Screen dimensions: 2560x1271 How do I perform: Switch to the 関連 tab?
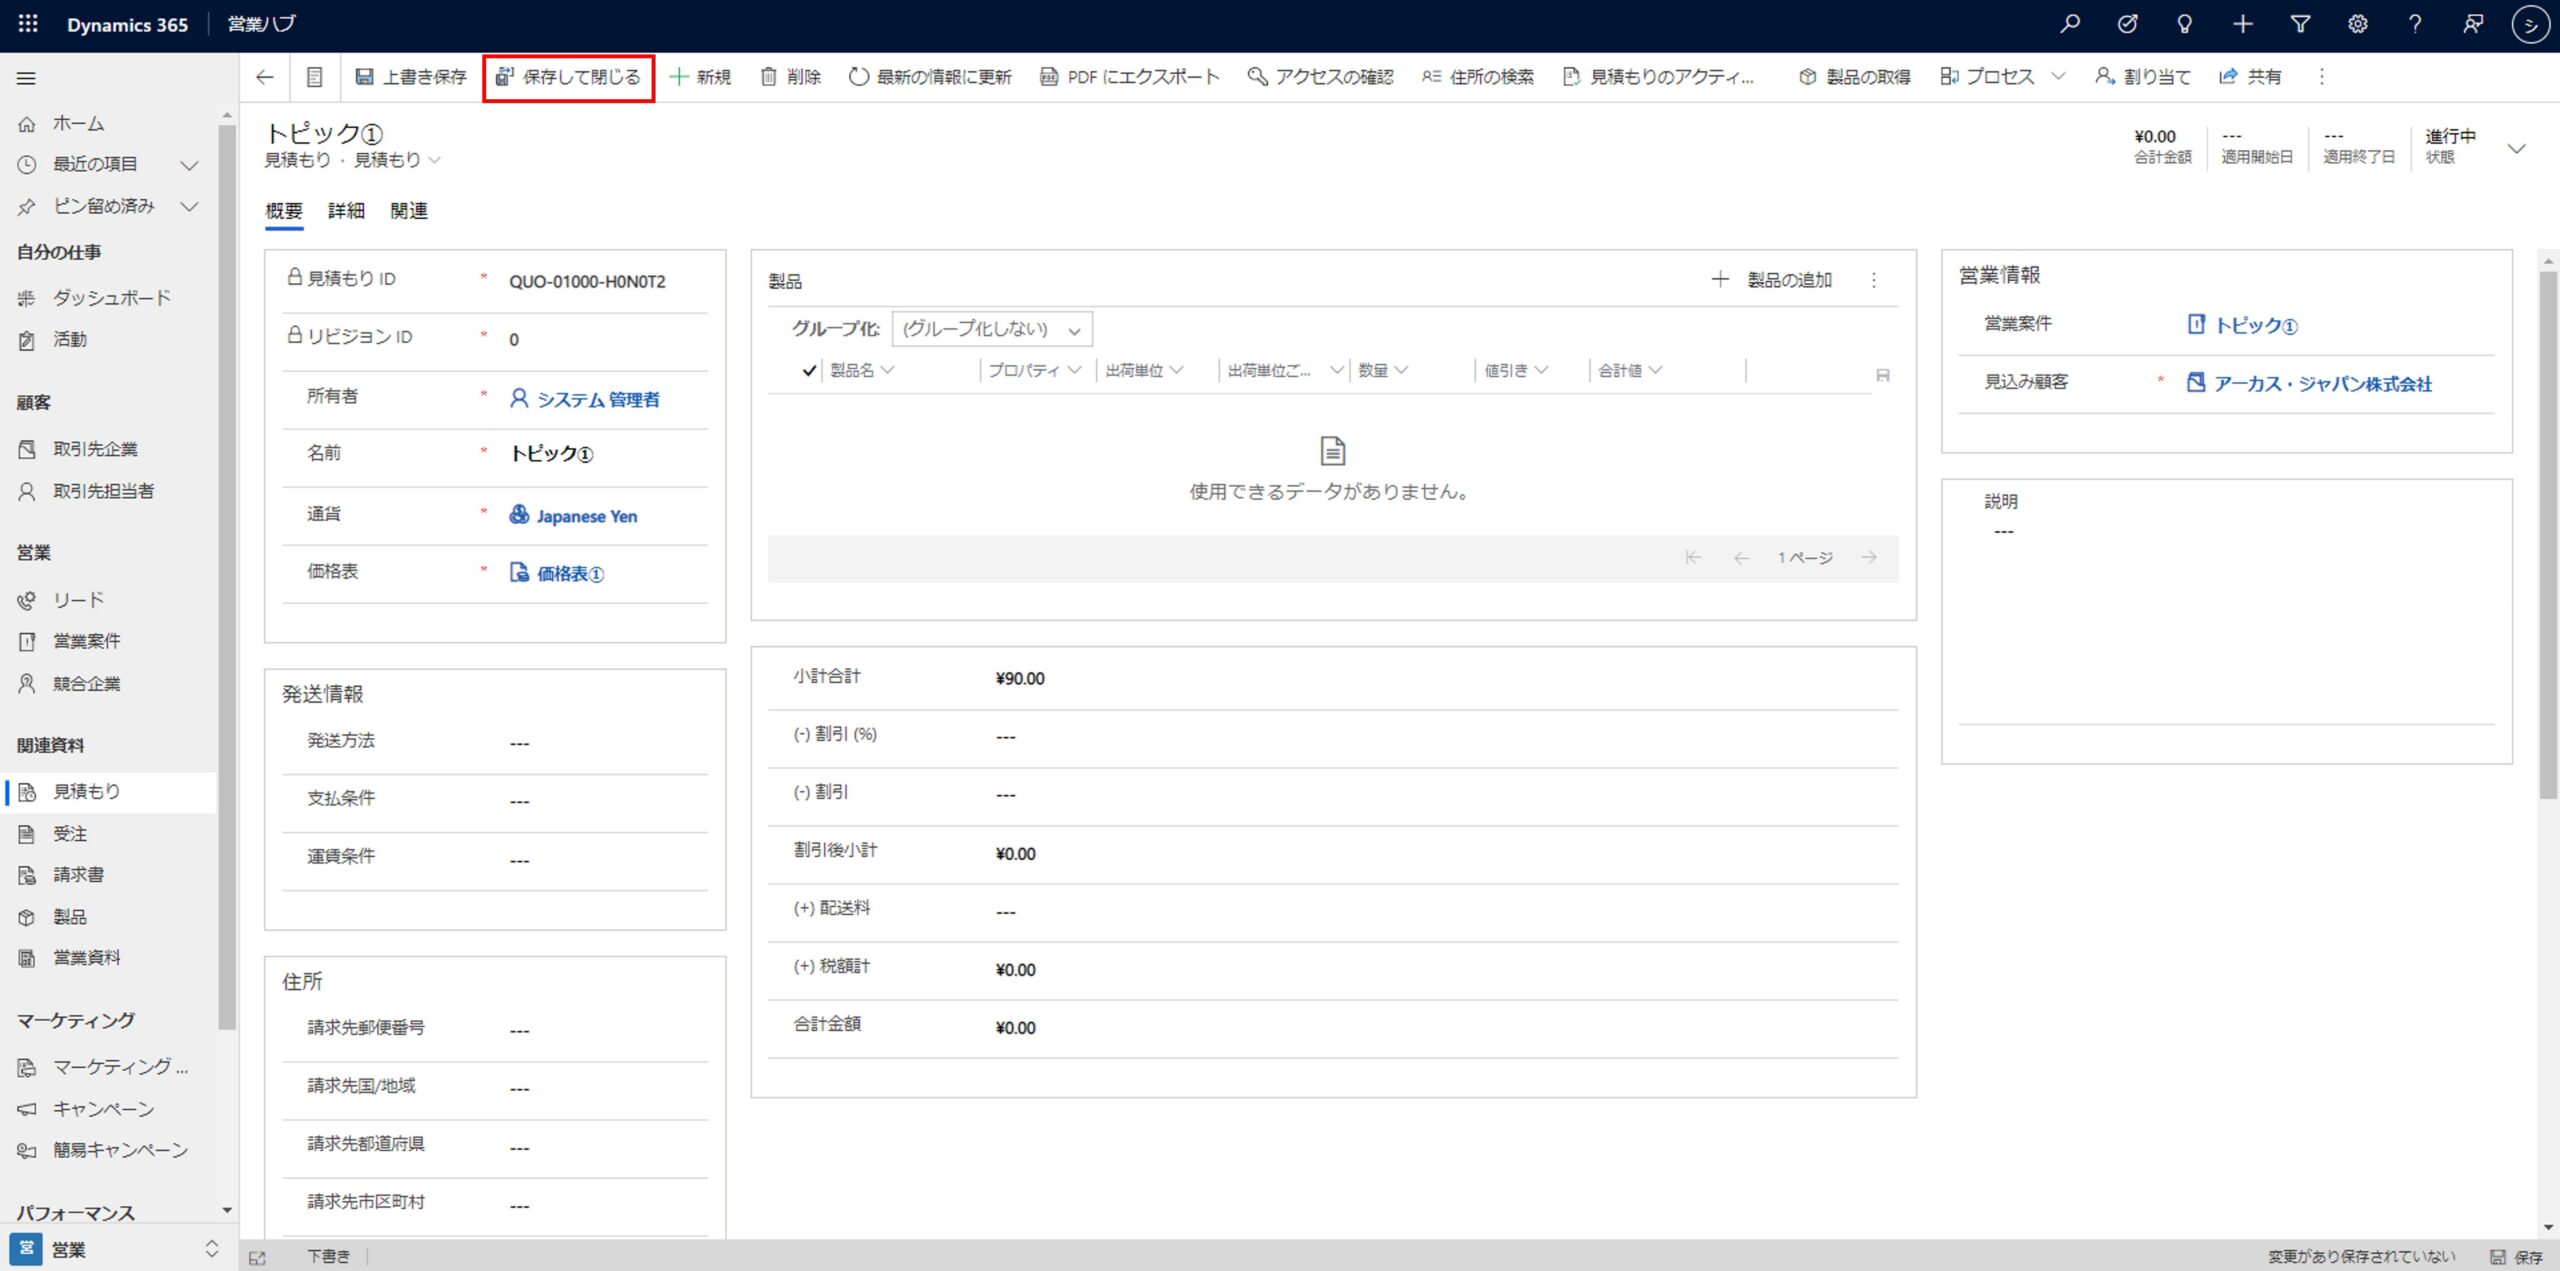(x=409, y=211)
